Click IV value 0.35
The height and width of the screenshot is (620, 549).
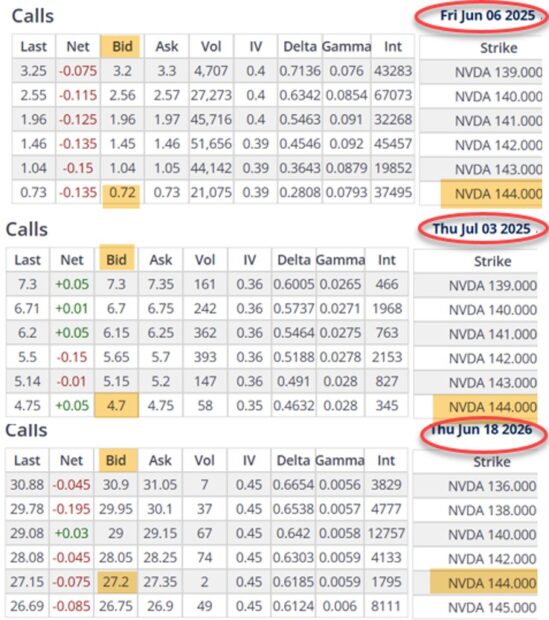(249, 405)
